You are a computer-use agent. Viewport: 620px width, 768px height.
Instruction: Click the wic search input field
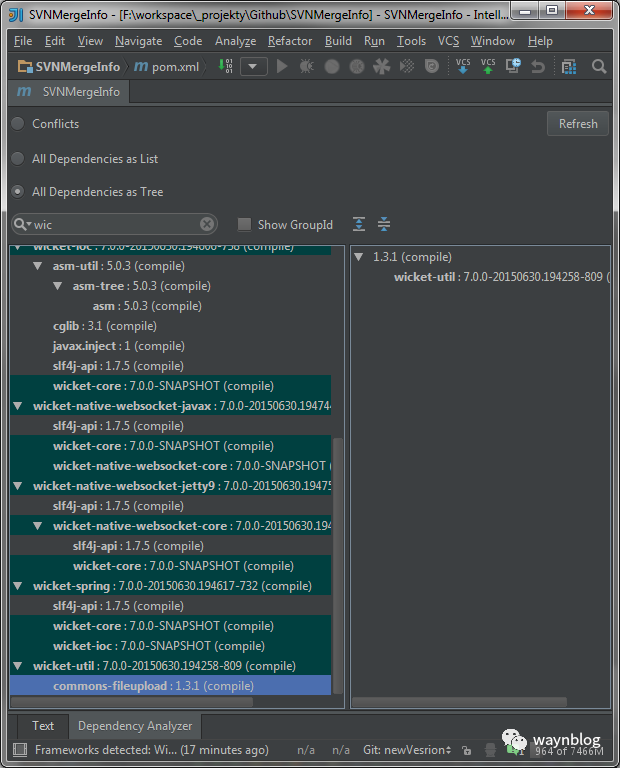(x=116, y=224)
